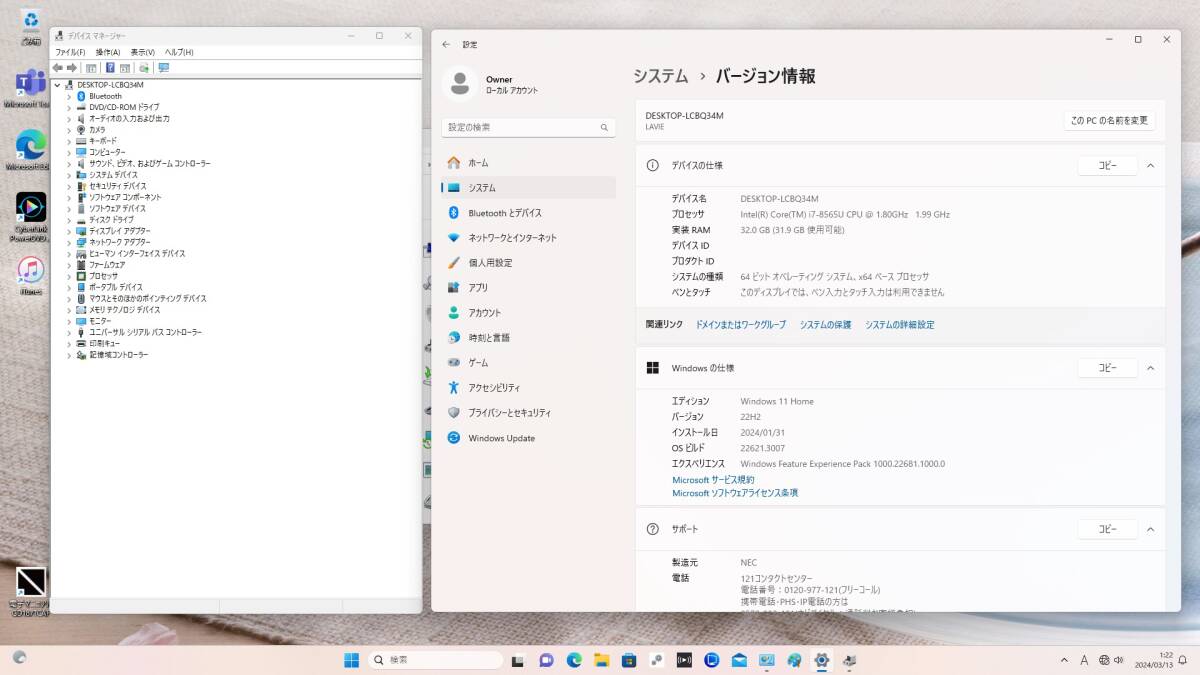Expand the キーボード device category

(x=69, y=141)
